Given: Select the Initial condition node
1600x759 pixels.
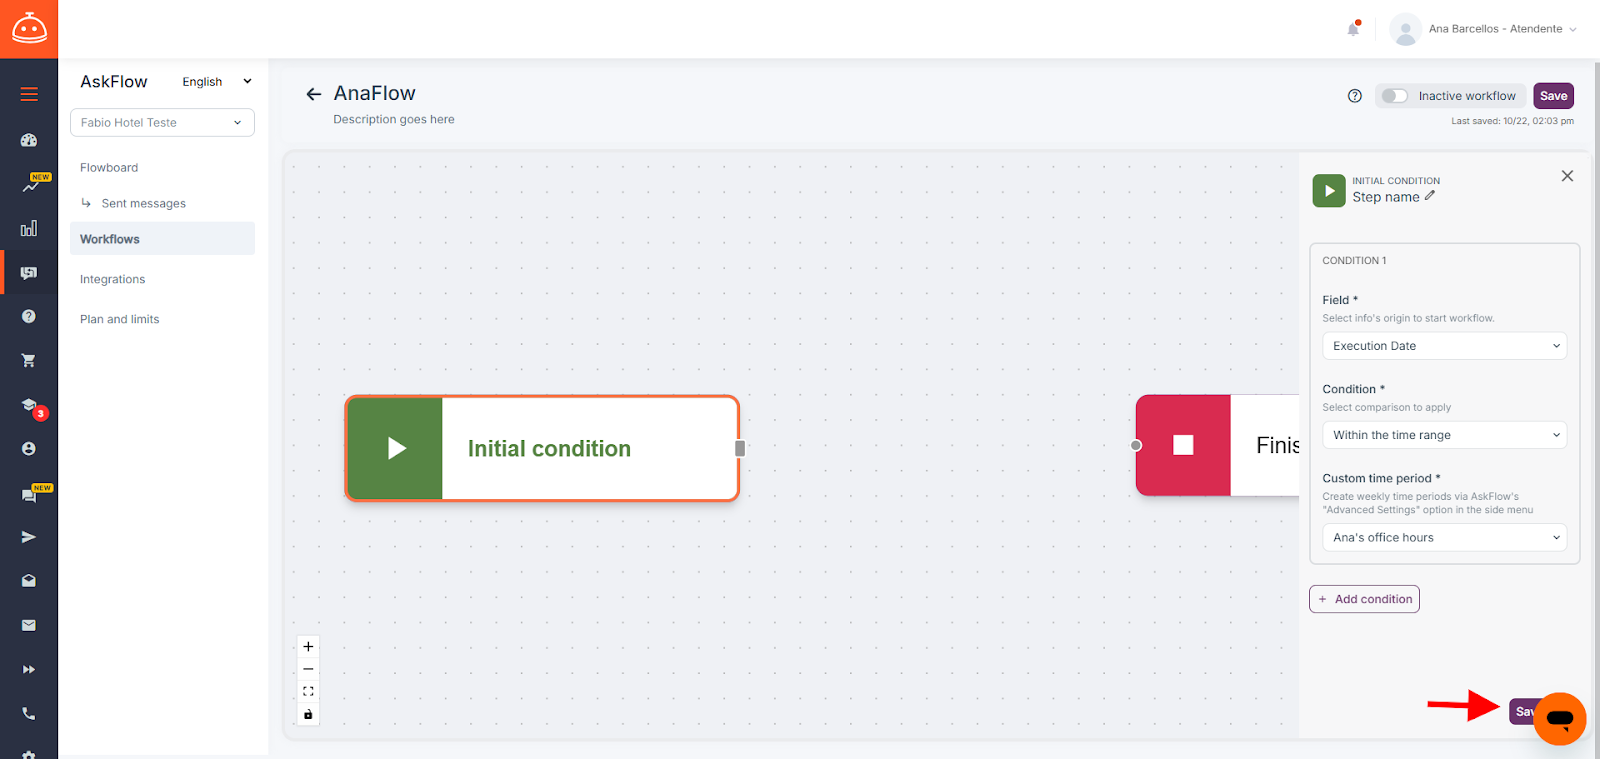Looking at the screenshot, I should pyautogui.click(x=542, y=448).
